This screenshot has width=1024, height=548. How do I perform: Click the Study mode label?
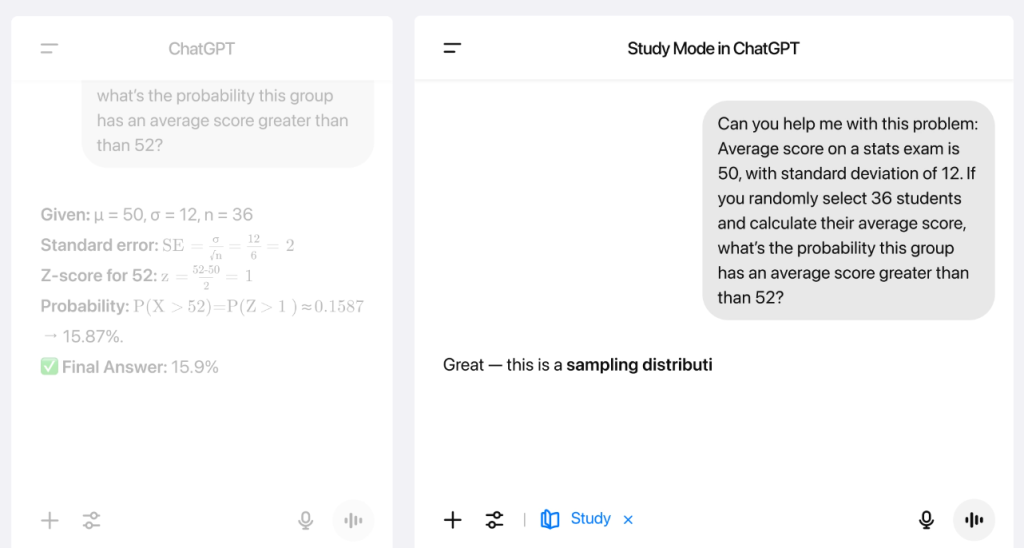(590, 519)
